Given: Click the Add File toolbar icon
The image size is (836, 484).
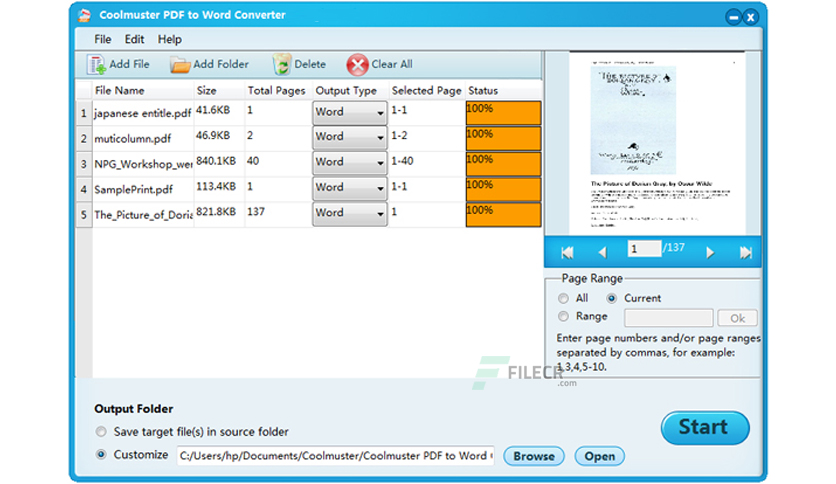Looking at the screenshot, I should tap(97, 64).
